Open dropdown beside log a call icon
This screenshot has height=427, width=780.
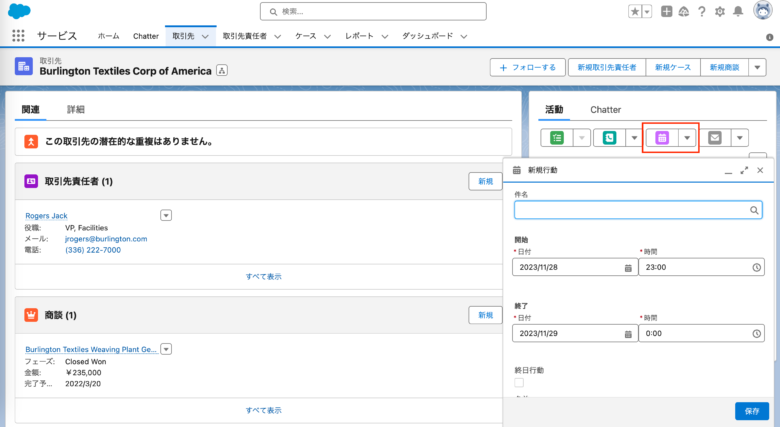click(x=634, y=138)
